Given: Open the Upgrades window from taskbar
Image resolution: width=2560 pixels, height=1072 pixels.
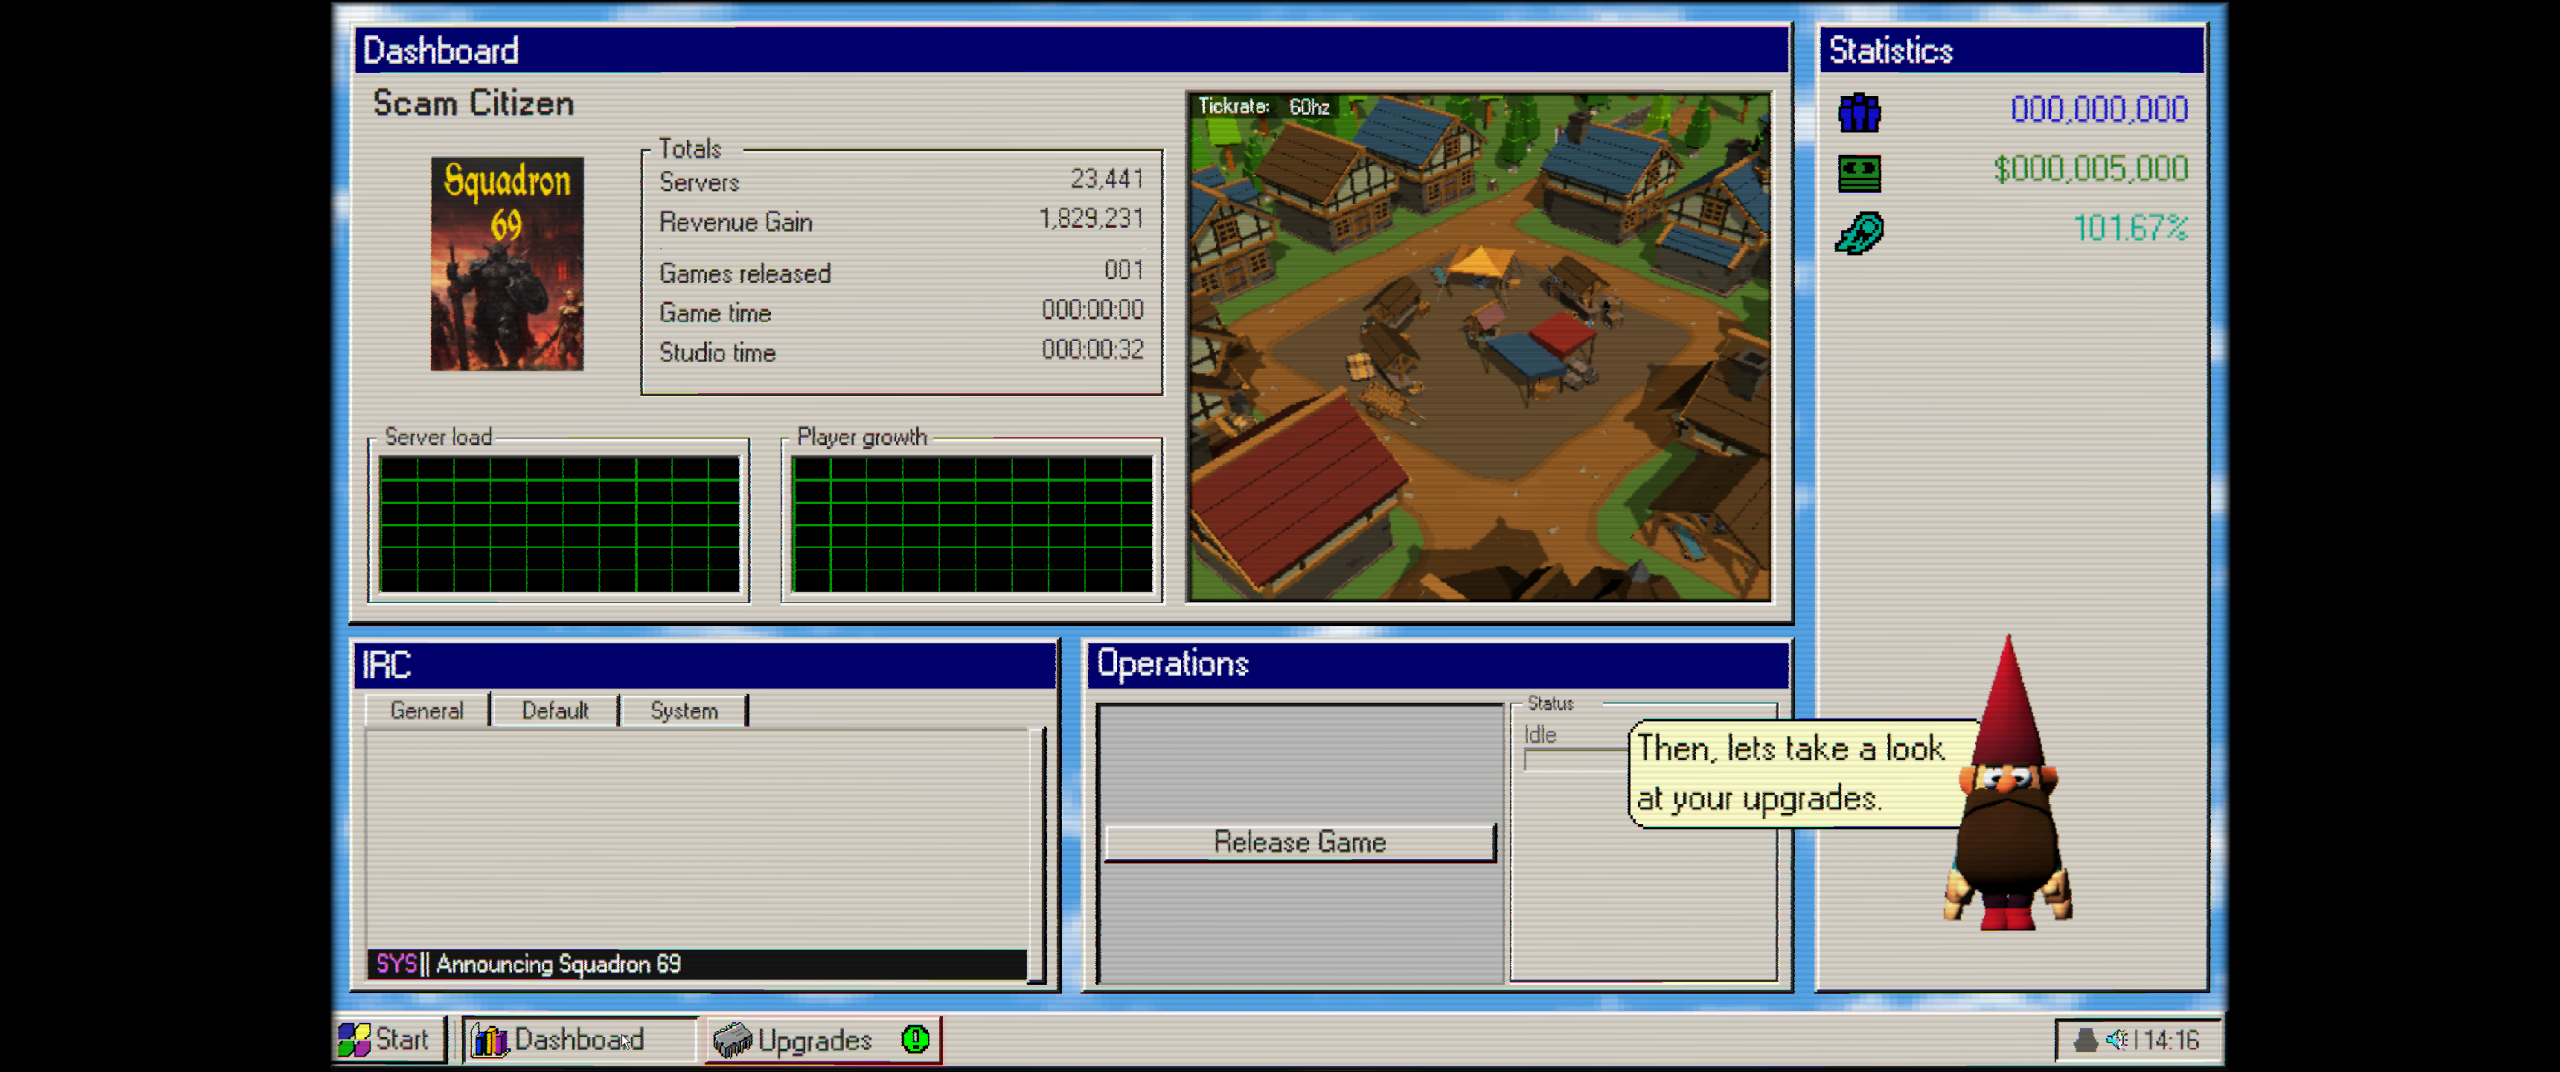Looking at the screenshot, I should [814, 1040].
